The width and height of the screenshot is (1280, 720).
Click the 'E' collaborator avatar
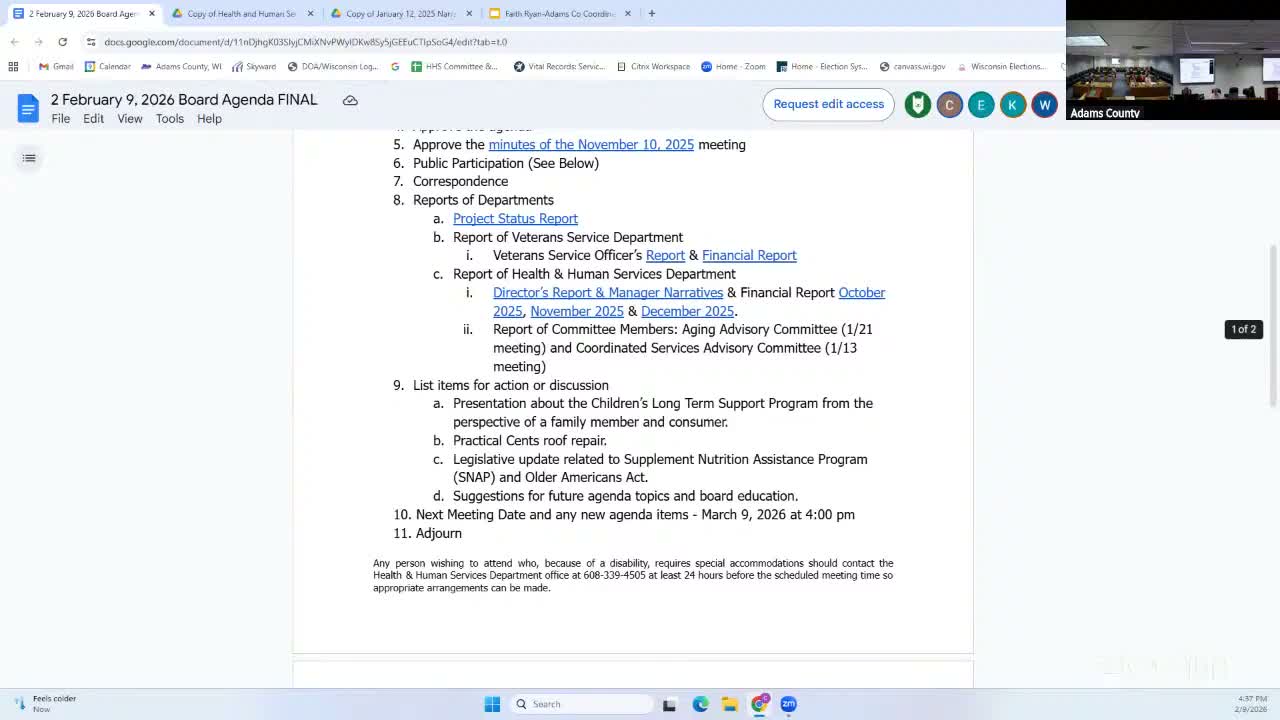pyautogui.click(x=981, y=105)
